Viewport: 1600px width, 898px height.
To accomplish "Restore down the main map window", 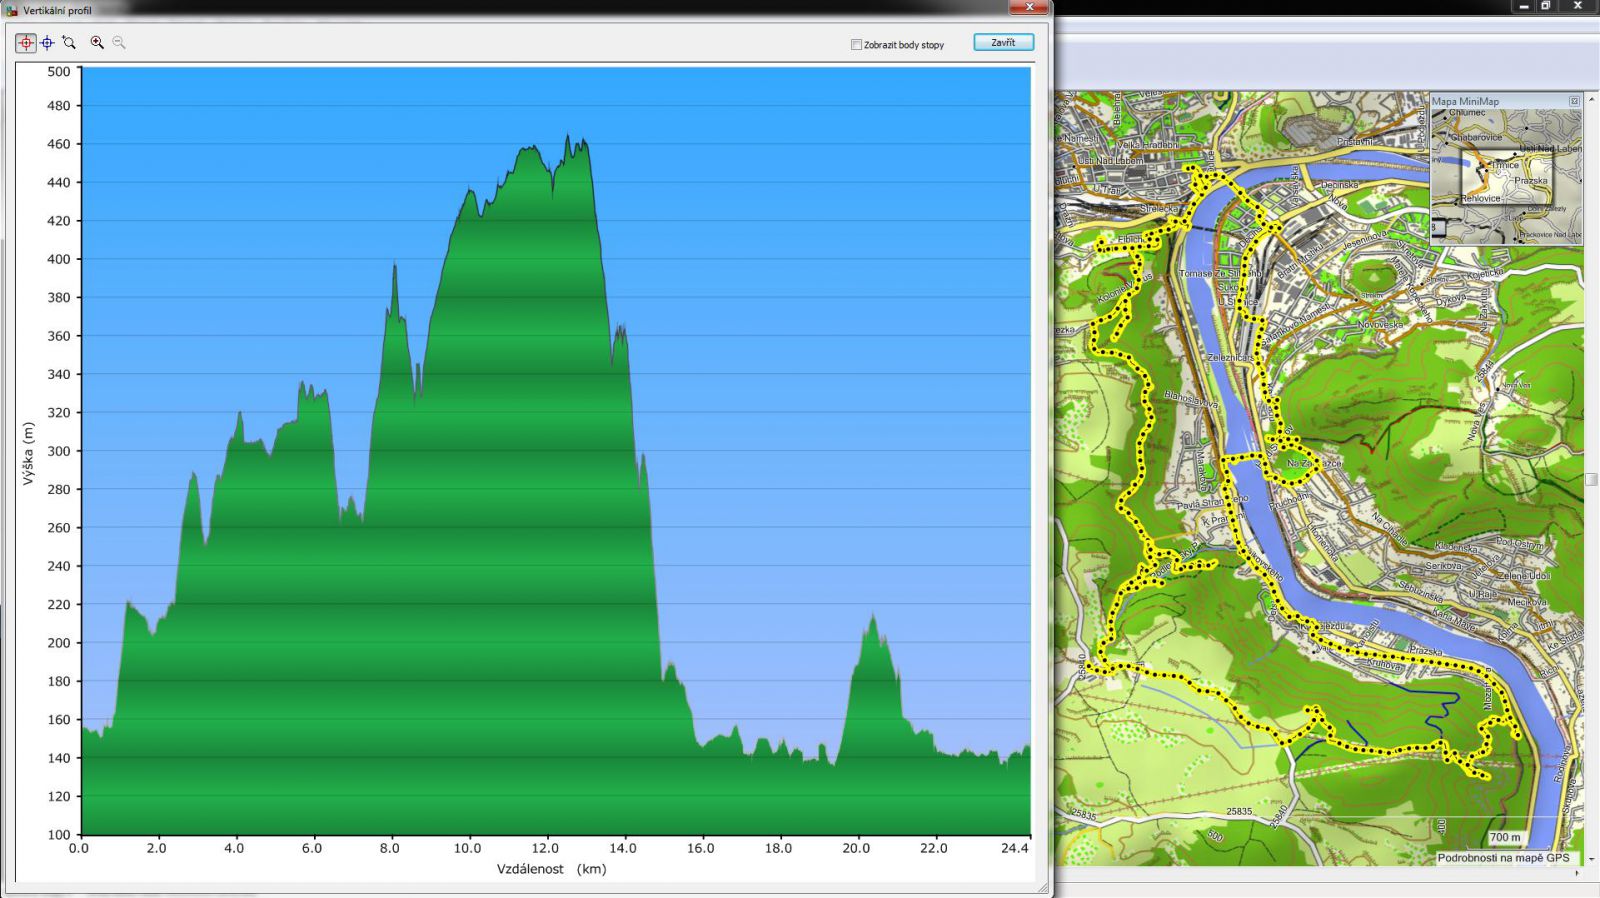I will click(x=1545, y=6).
